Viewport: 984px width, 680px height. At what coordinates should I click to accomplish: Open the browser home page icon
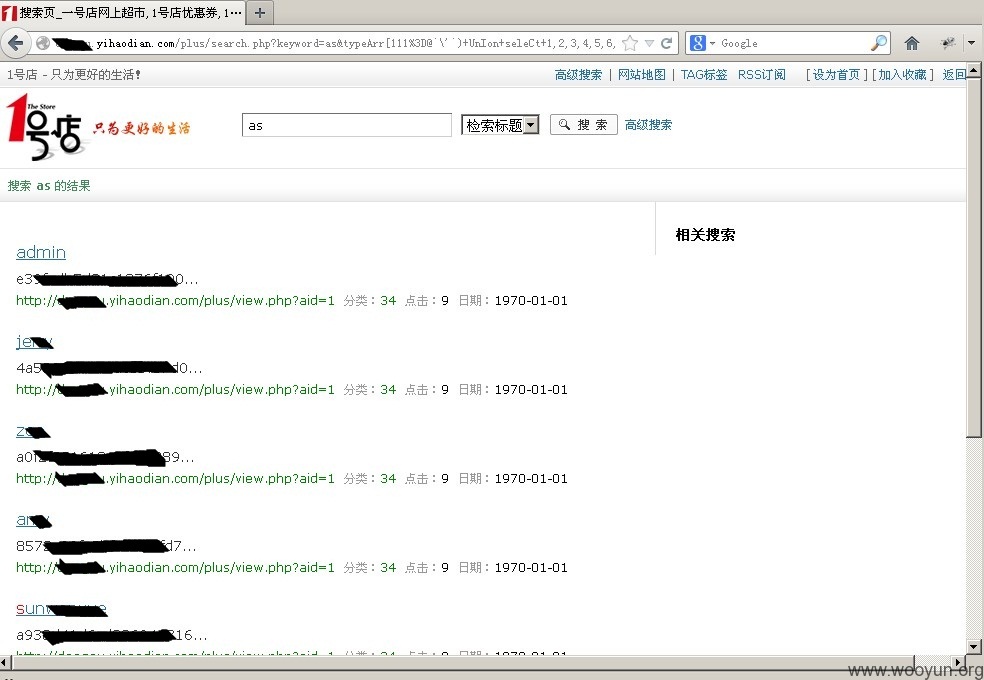pyautogui.click(x=912, y=43)
